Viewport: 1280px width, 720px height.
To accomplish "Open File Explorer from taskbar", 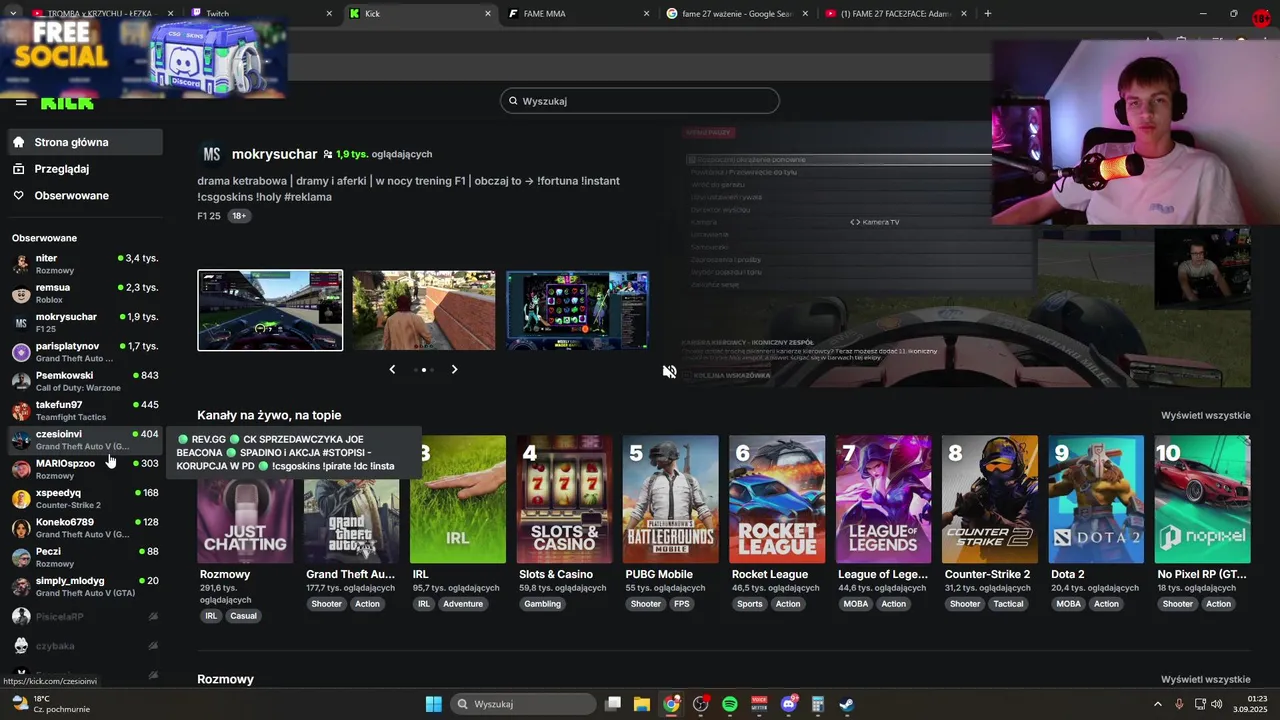I will coord(642,704).
